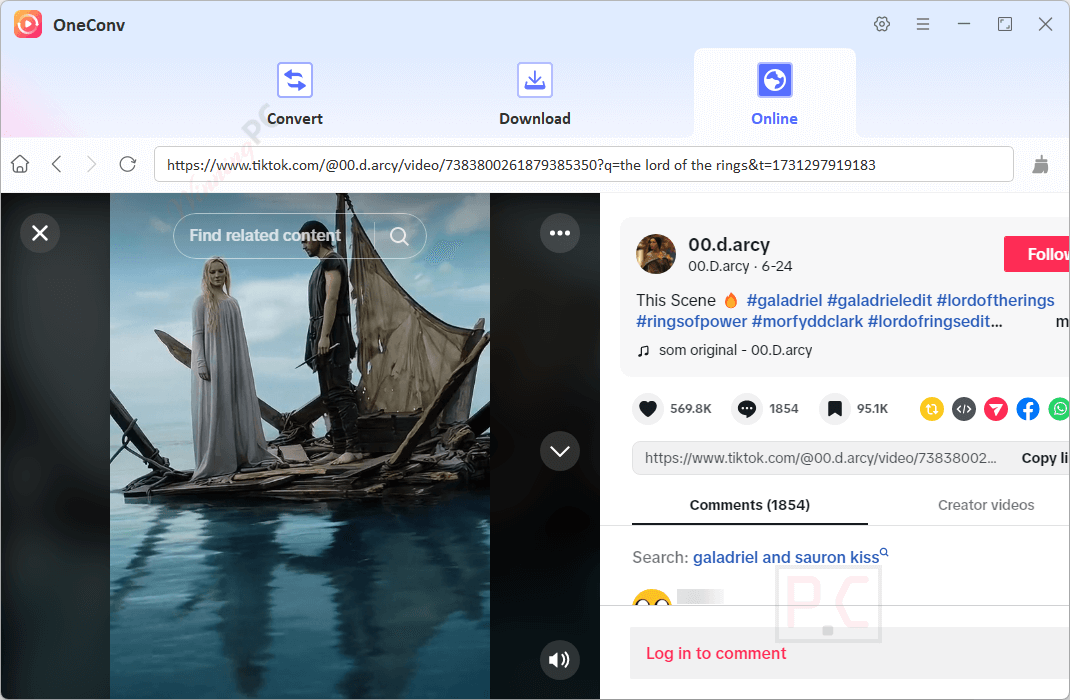Click the URL address bar
The image size is (1070, 700).
pos(583,164)
